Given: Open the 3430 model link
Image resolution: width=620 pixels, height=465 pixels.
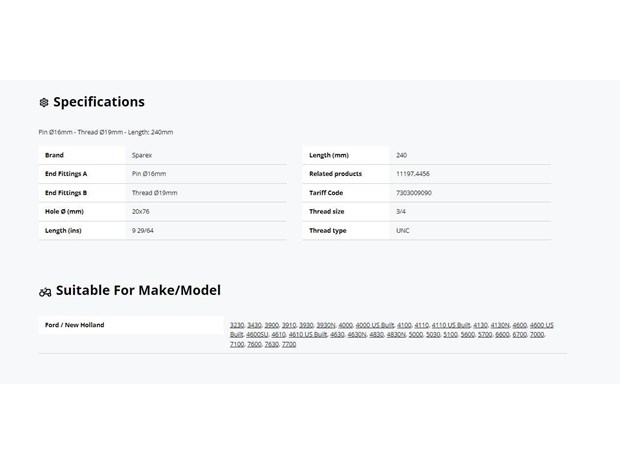Looking at the screenshot, I should (x=254, y=325).
